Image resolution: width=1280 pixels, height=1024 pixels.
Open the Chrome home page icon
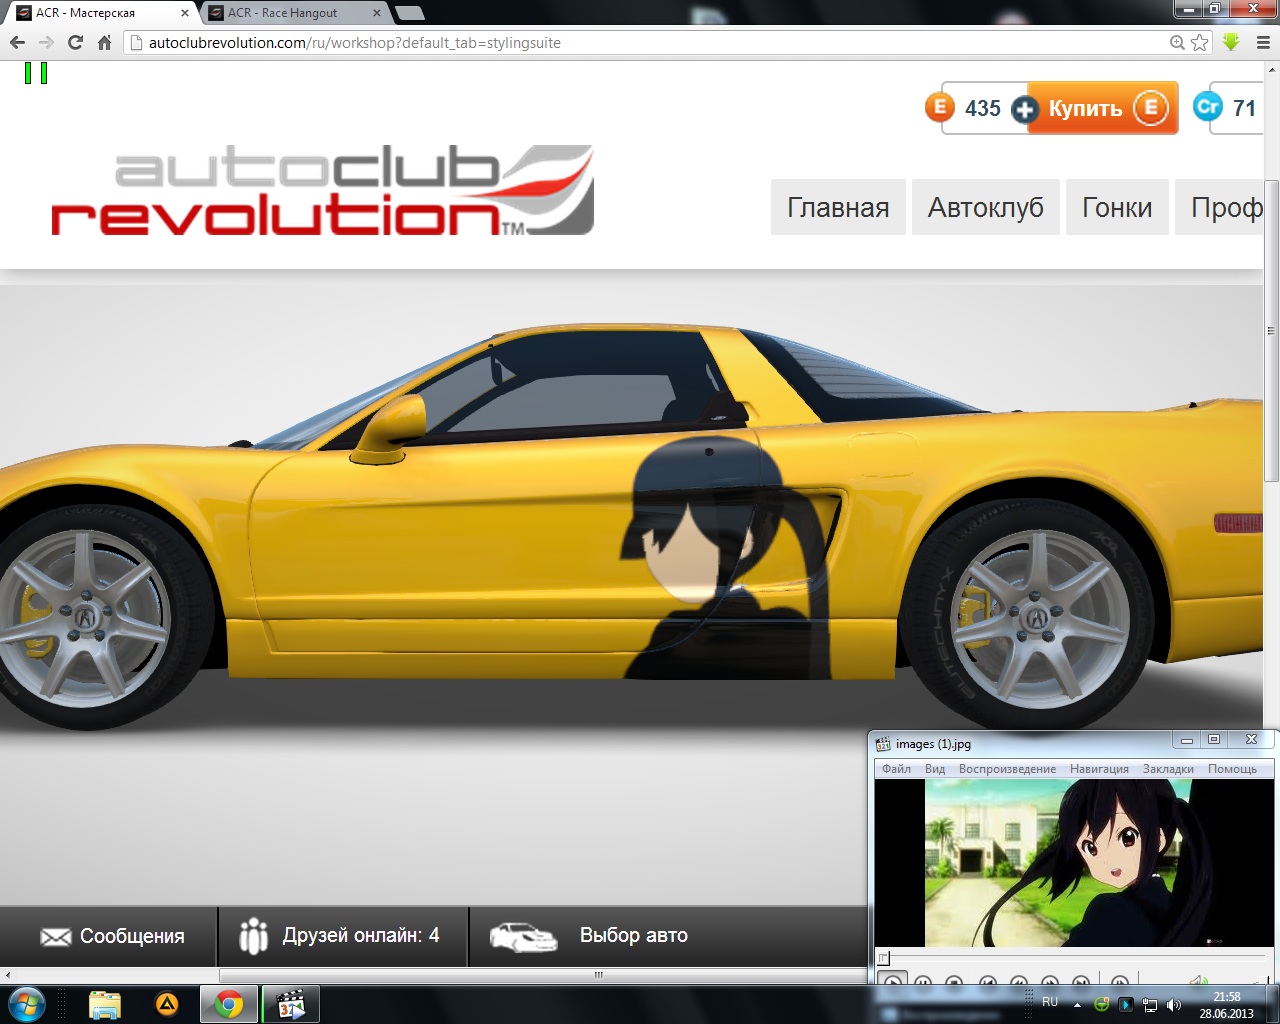pyautogui.click(x=104, y=42)
